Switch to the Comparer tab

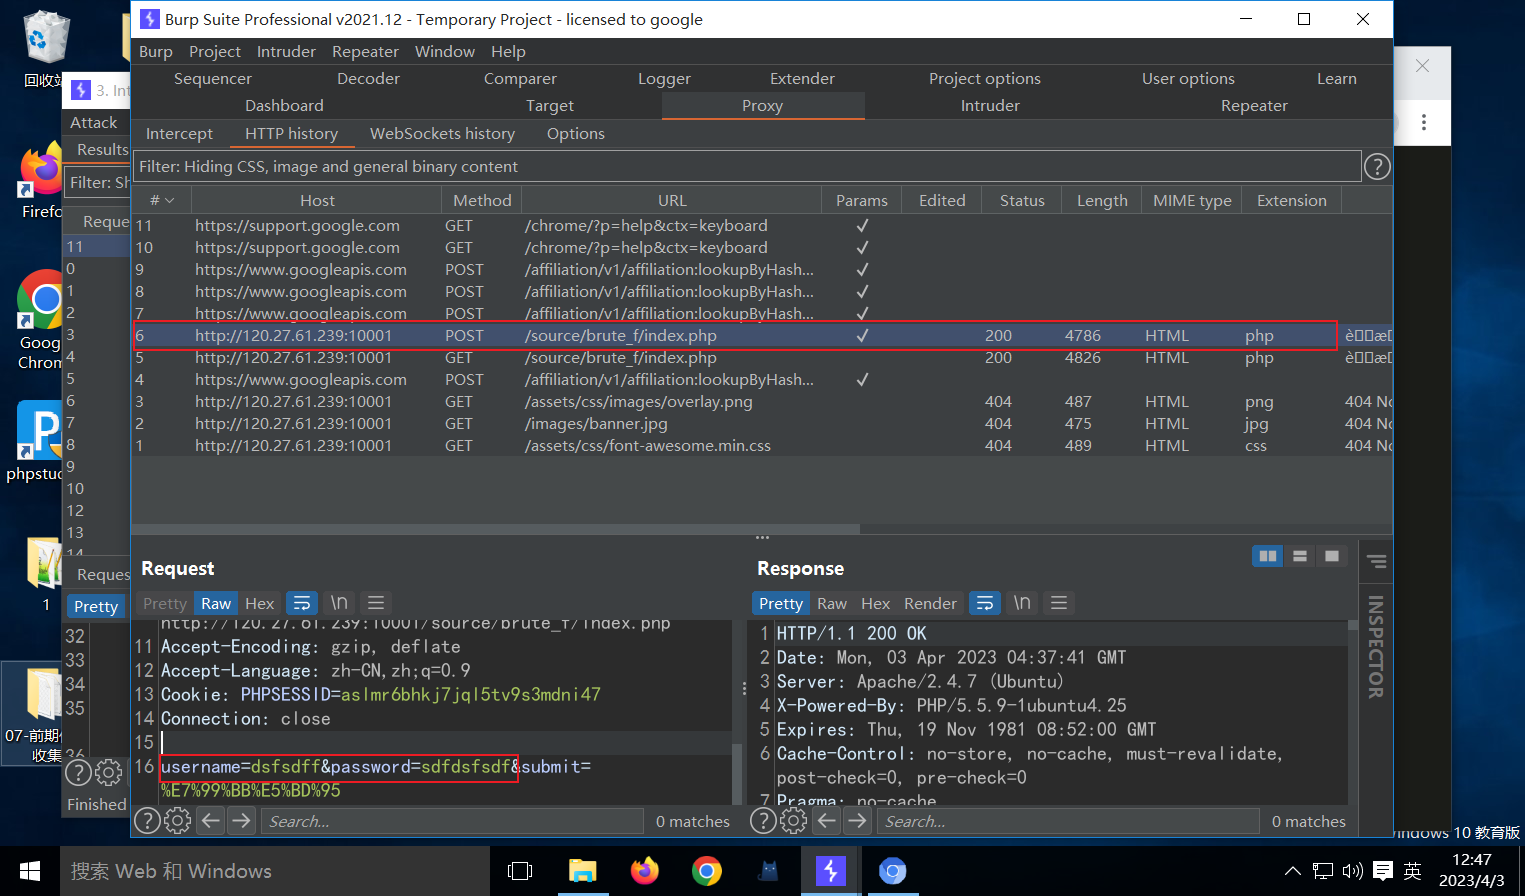520,79
